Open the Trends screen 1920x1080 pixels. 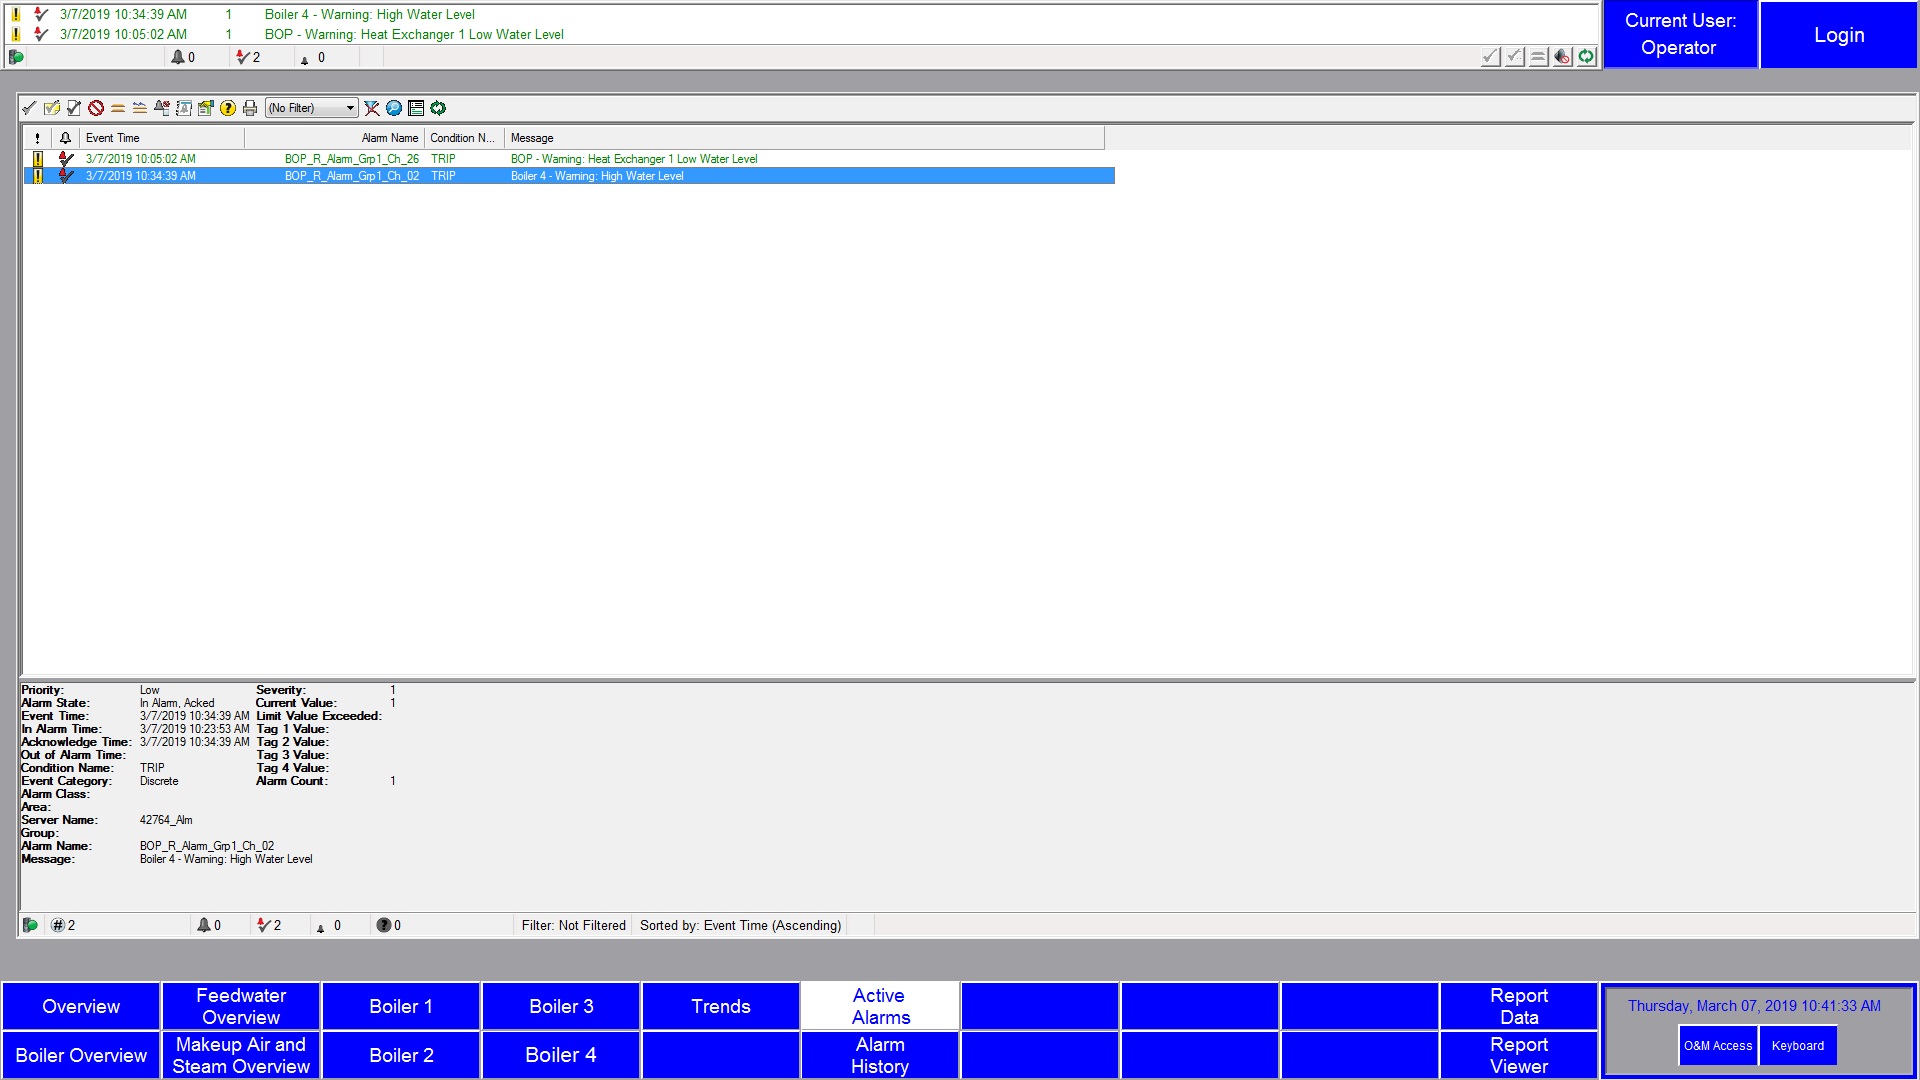click(720, 1006)
